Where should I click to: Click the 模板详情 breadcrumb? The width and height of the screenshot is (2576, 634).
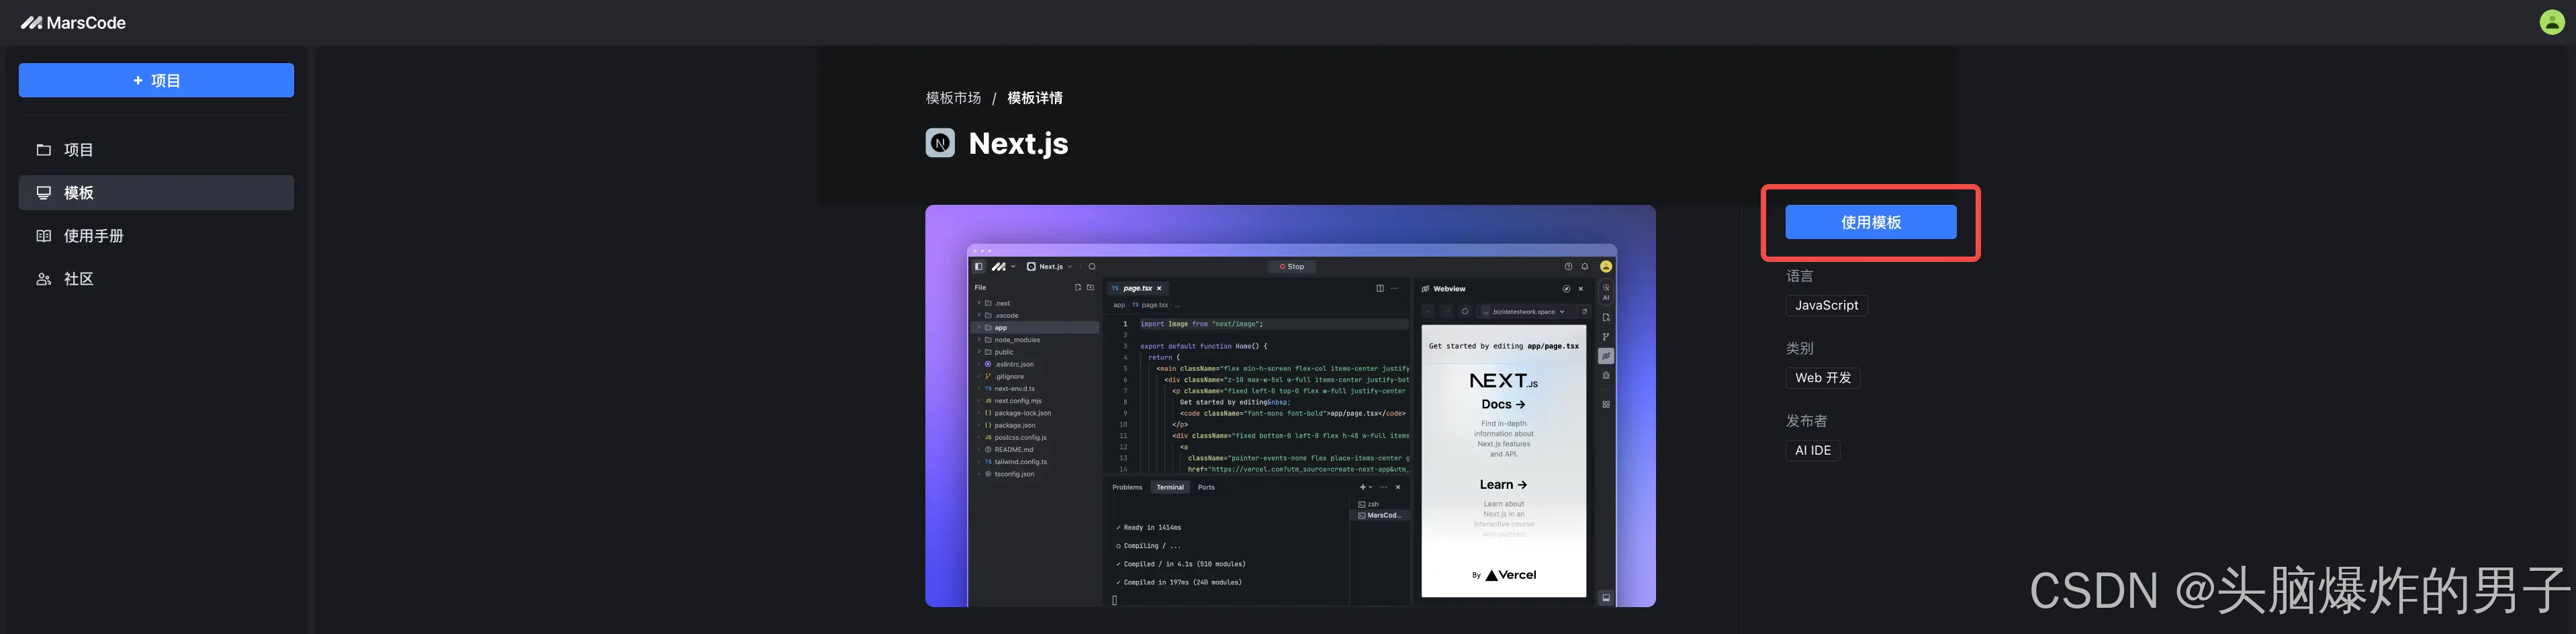[x=1035, y=98]
